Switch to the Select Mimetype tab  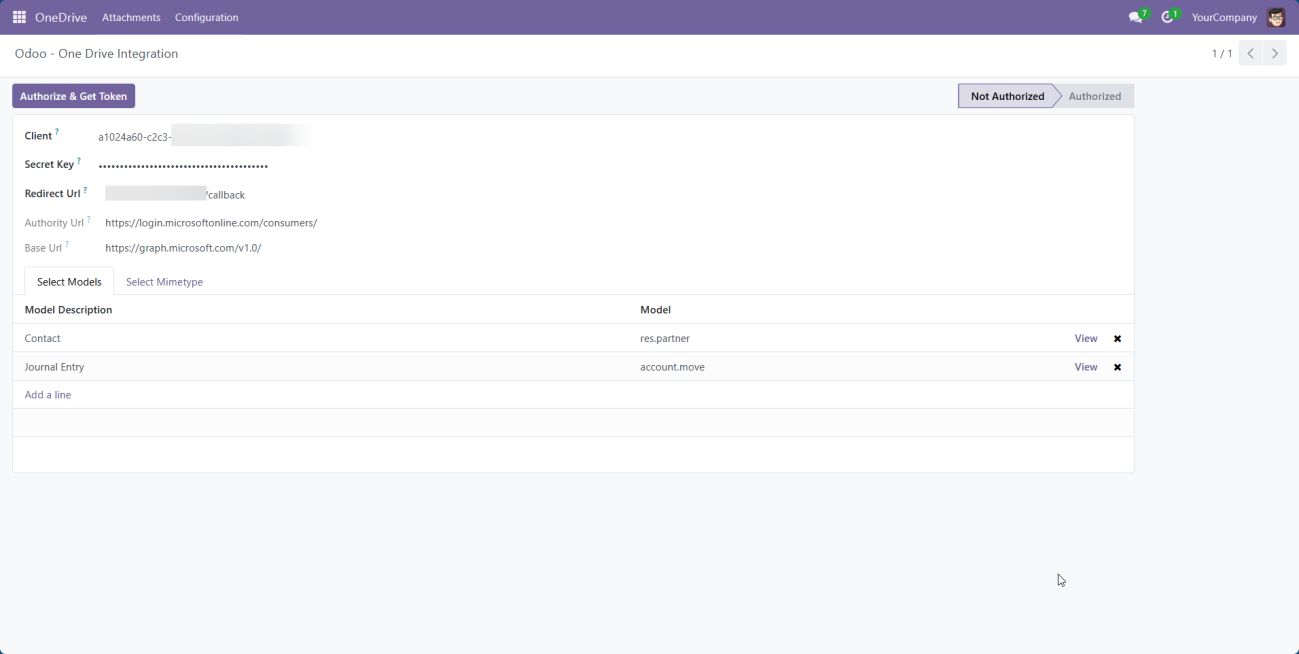pyautogui.click(x=164, y=282)
